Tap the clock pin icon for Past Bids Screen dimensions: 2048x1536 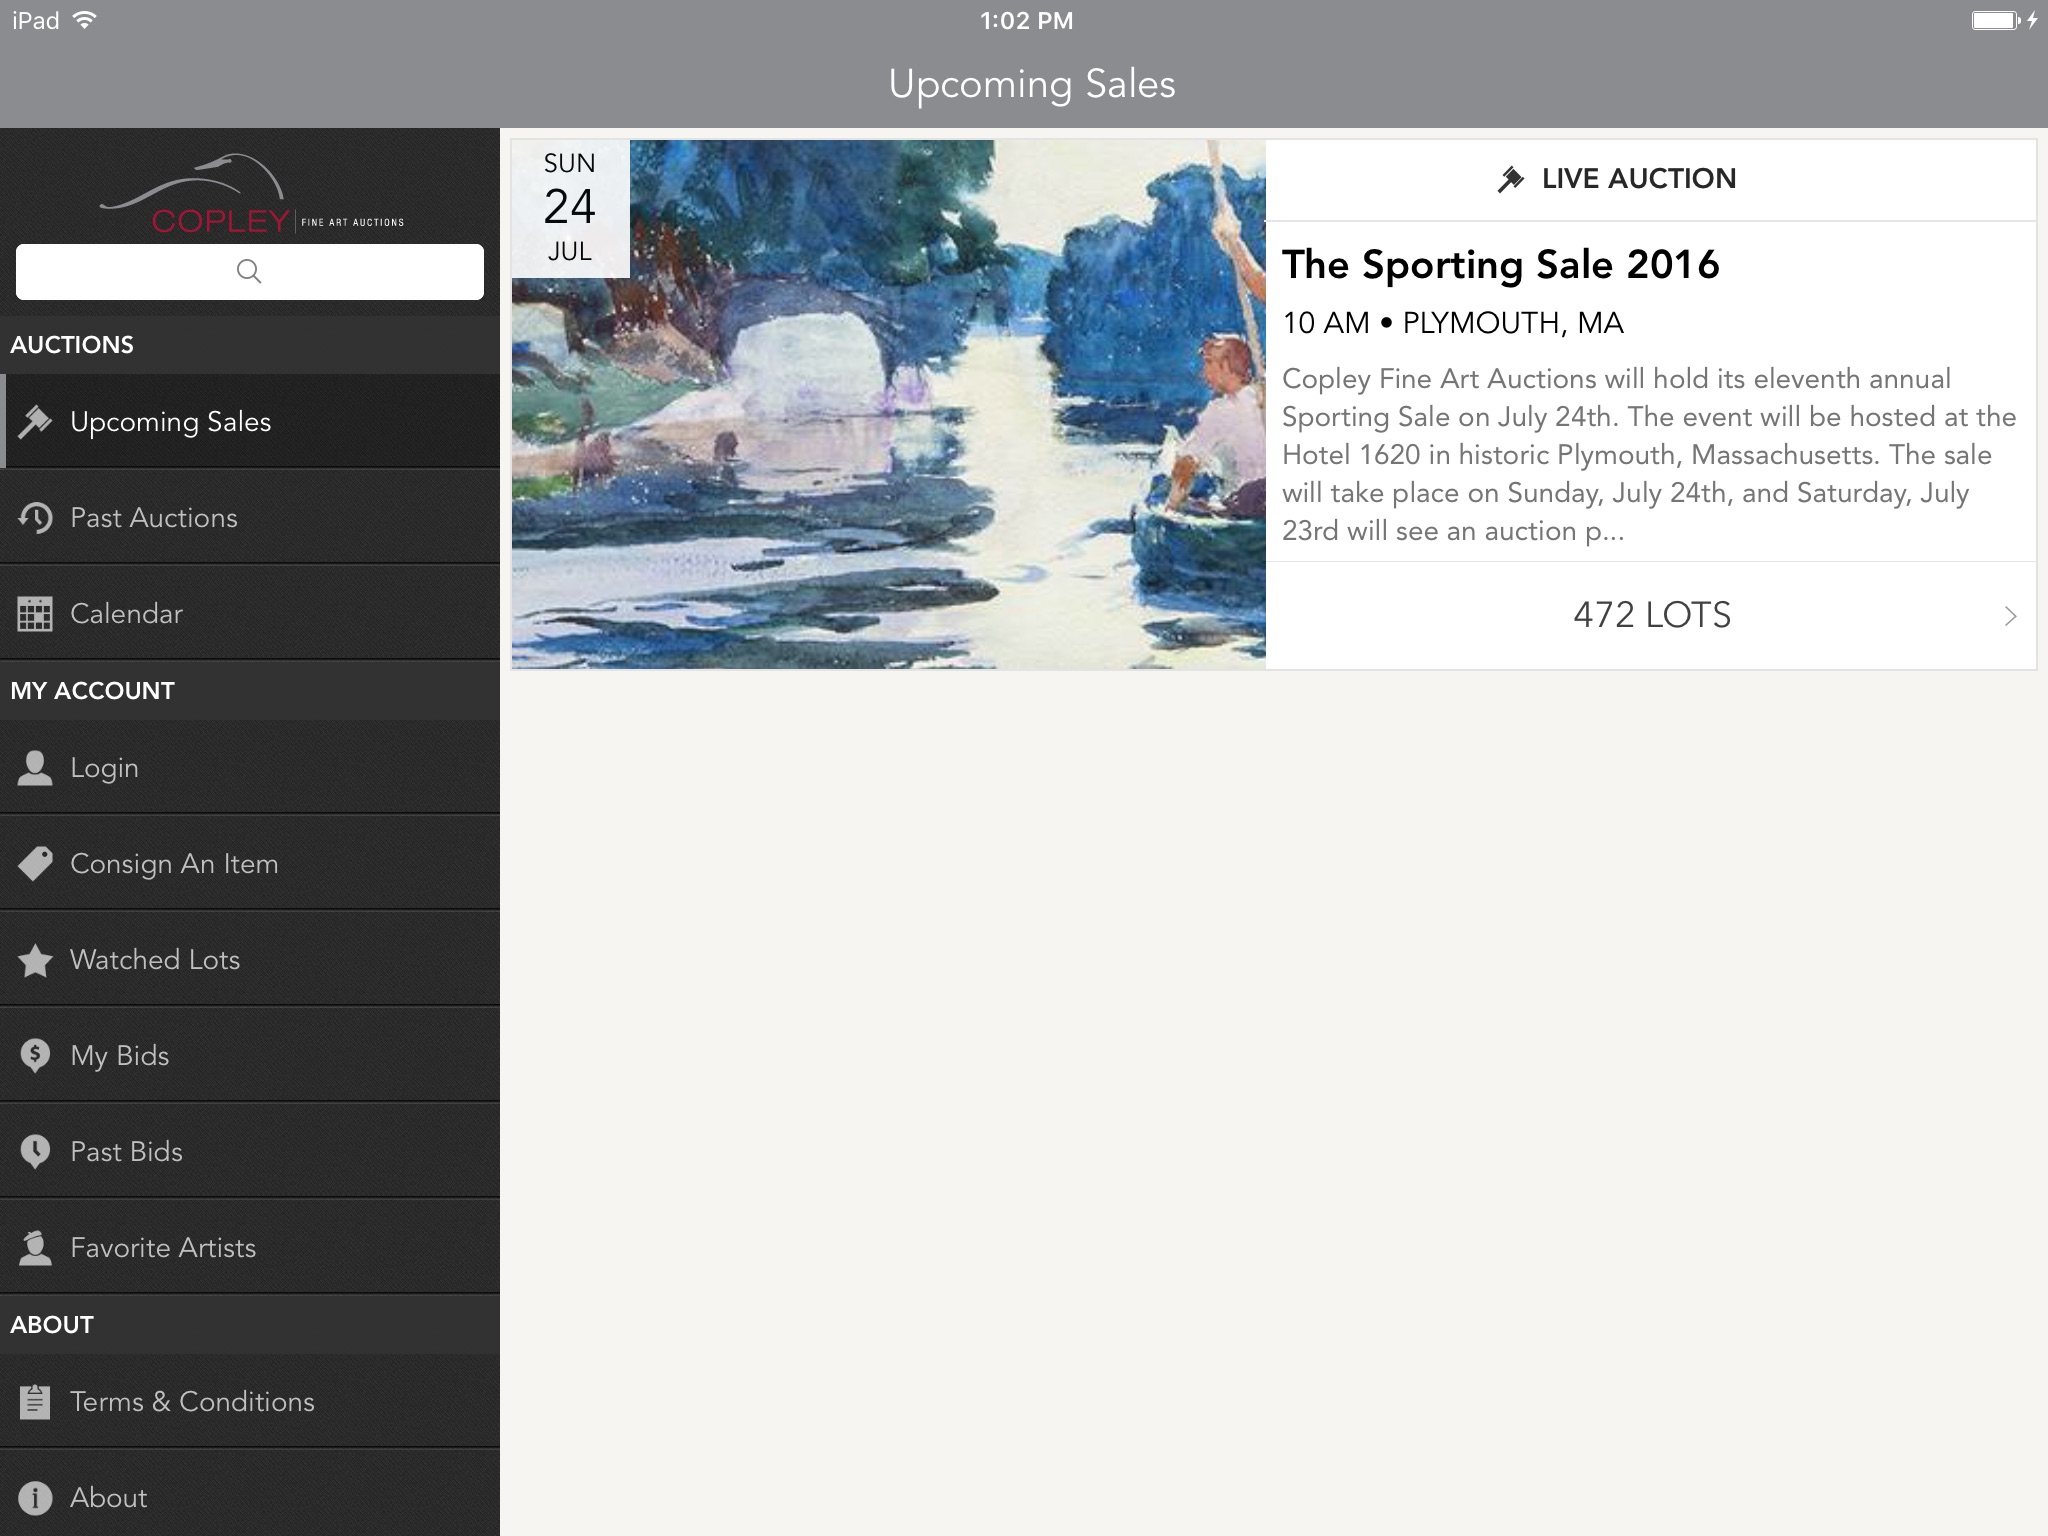pyautogui.click(x=35, y=1152)
